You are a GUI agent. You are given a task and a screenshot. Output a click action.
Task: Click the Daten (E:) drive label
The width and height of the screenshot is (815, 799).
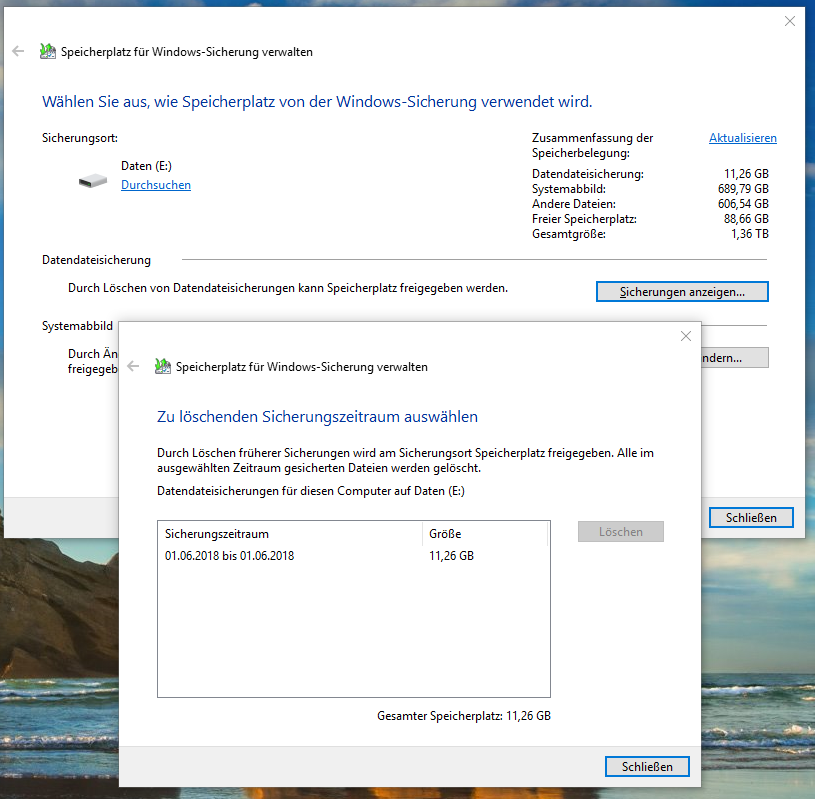tap(146, 166)
